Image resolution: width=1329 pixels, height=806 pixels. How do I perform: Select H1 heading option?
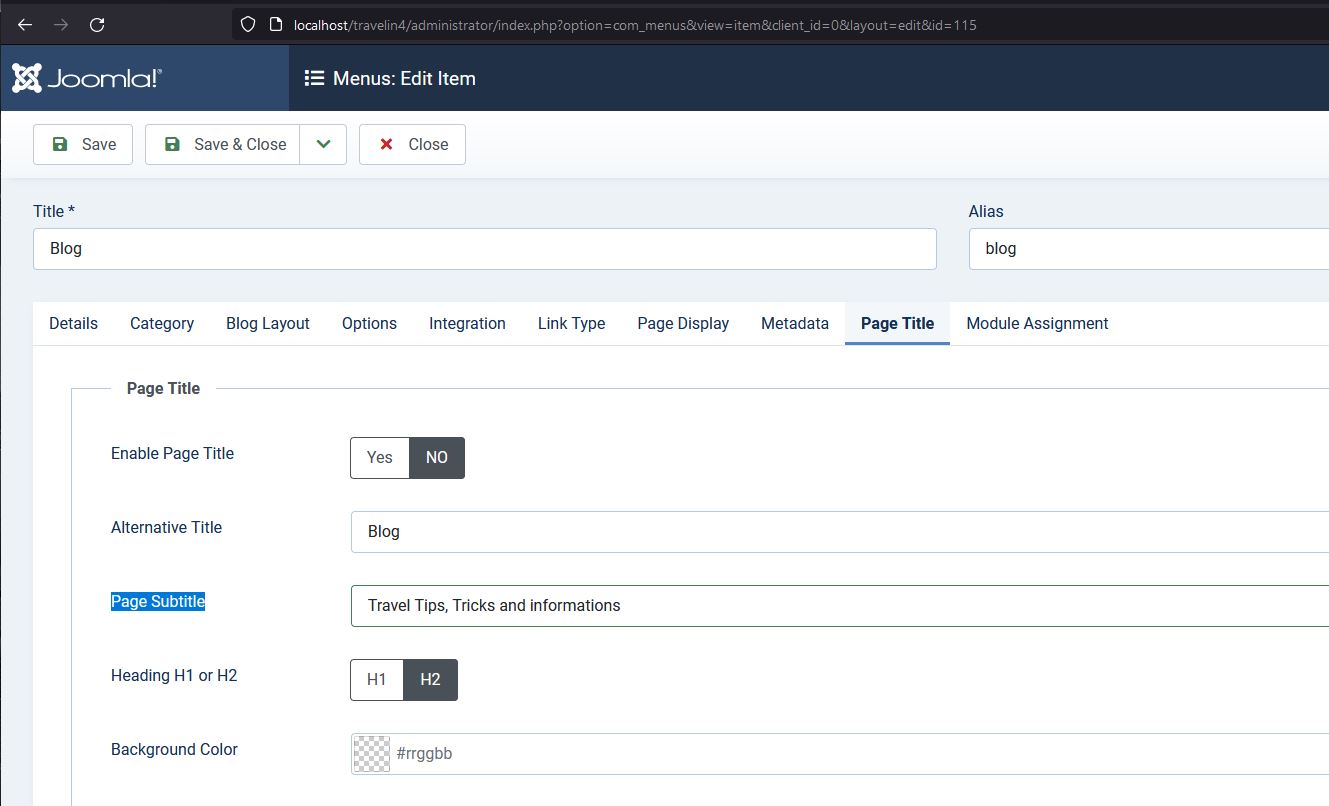click(377, 680)
